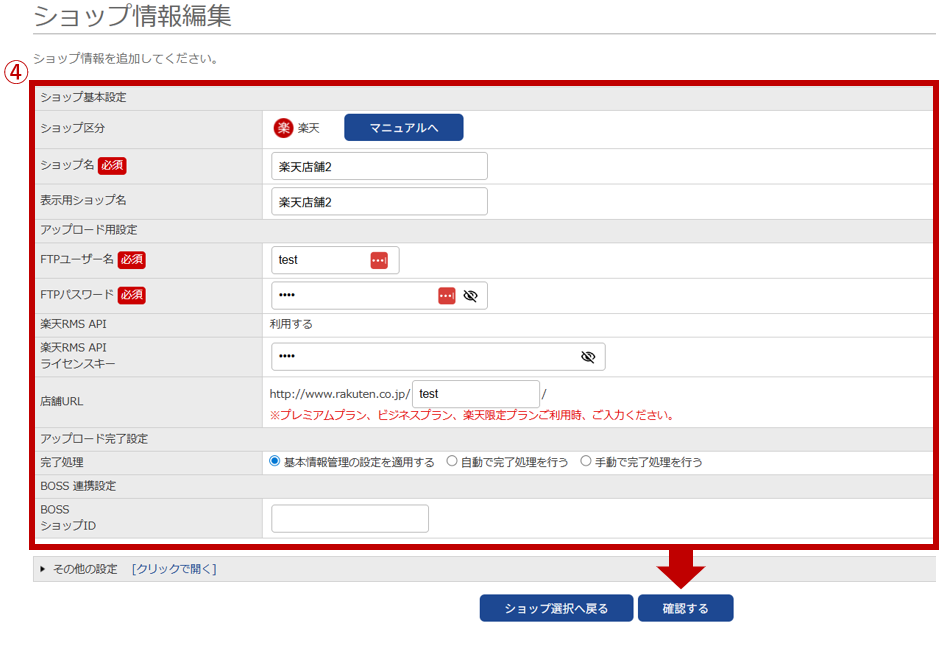Click ショップ選択へ戻る button
Screen dimensions: 949x647
click(x=556, y=608)
